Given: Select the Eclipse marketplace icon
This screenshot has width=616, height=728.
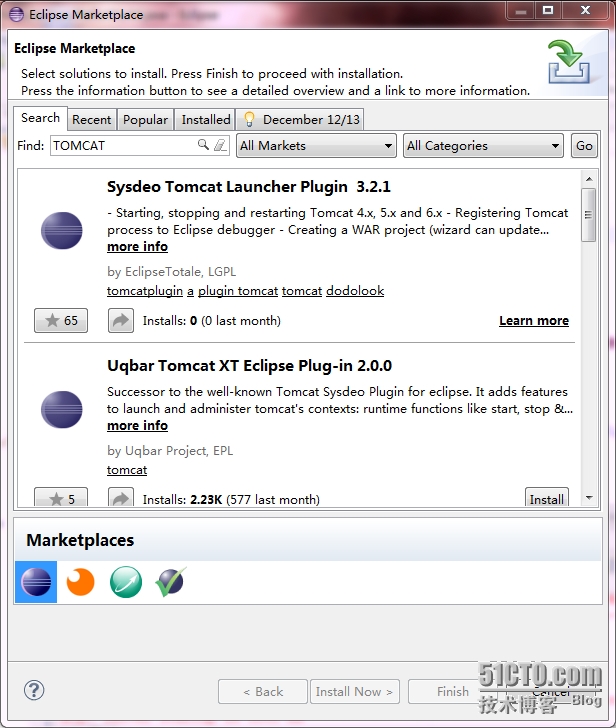Looking at the screenshot, I should click(36, 582).
